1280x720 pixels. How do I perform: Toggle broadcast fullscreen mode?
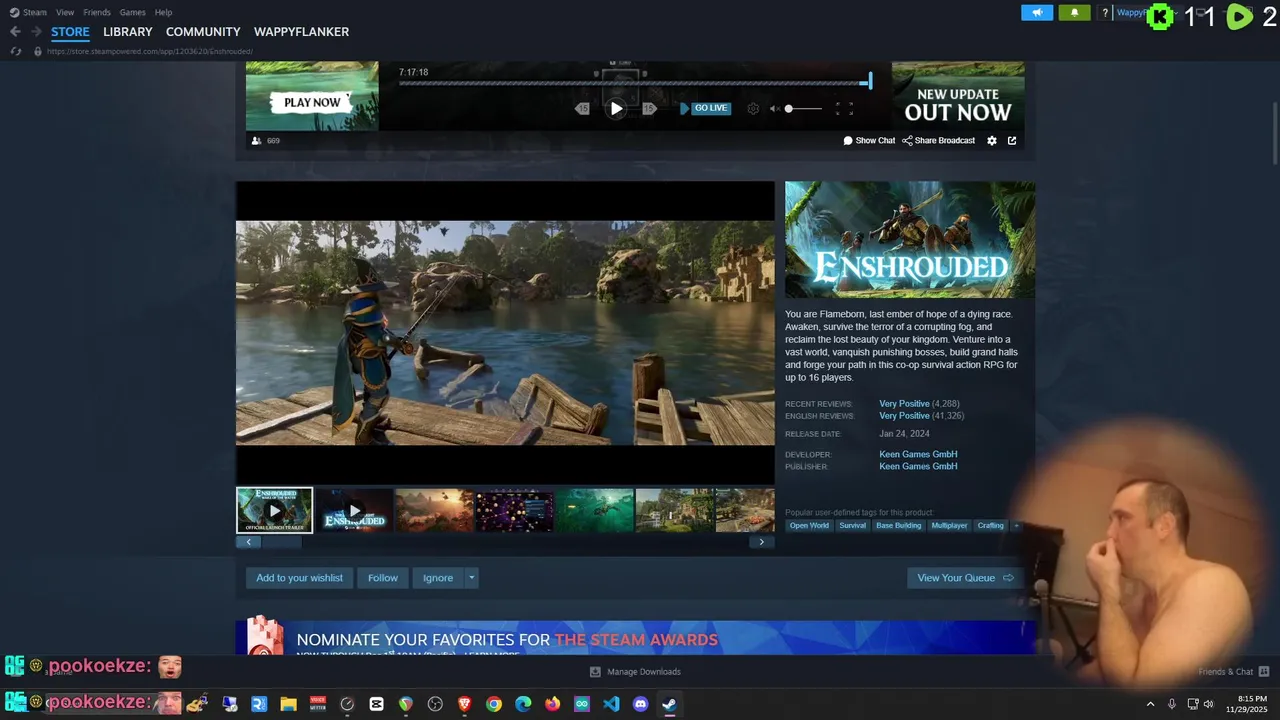coord(844,108)
